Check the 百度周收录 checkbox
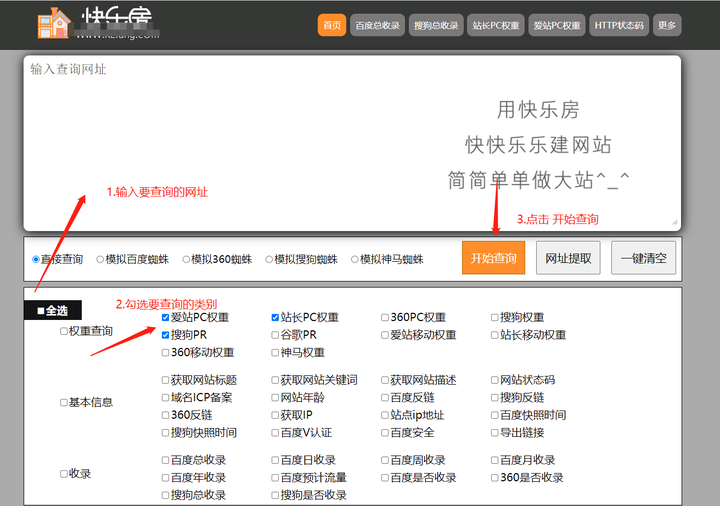 pyautogui.click(x=385, y=460)
